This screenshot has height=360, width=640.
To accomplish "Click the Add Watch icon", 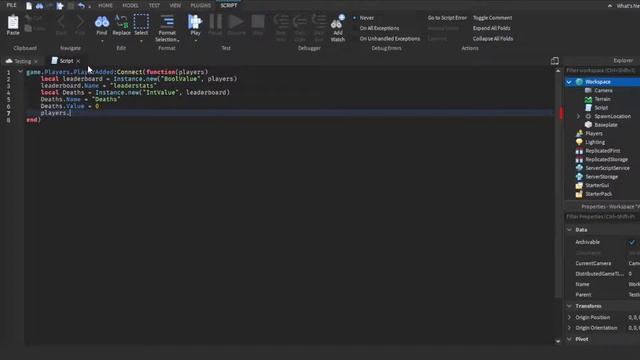I will click(338, 22).
